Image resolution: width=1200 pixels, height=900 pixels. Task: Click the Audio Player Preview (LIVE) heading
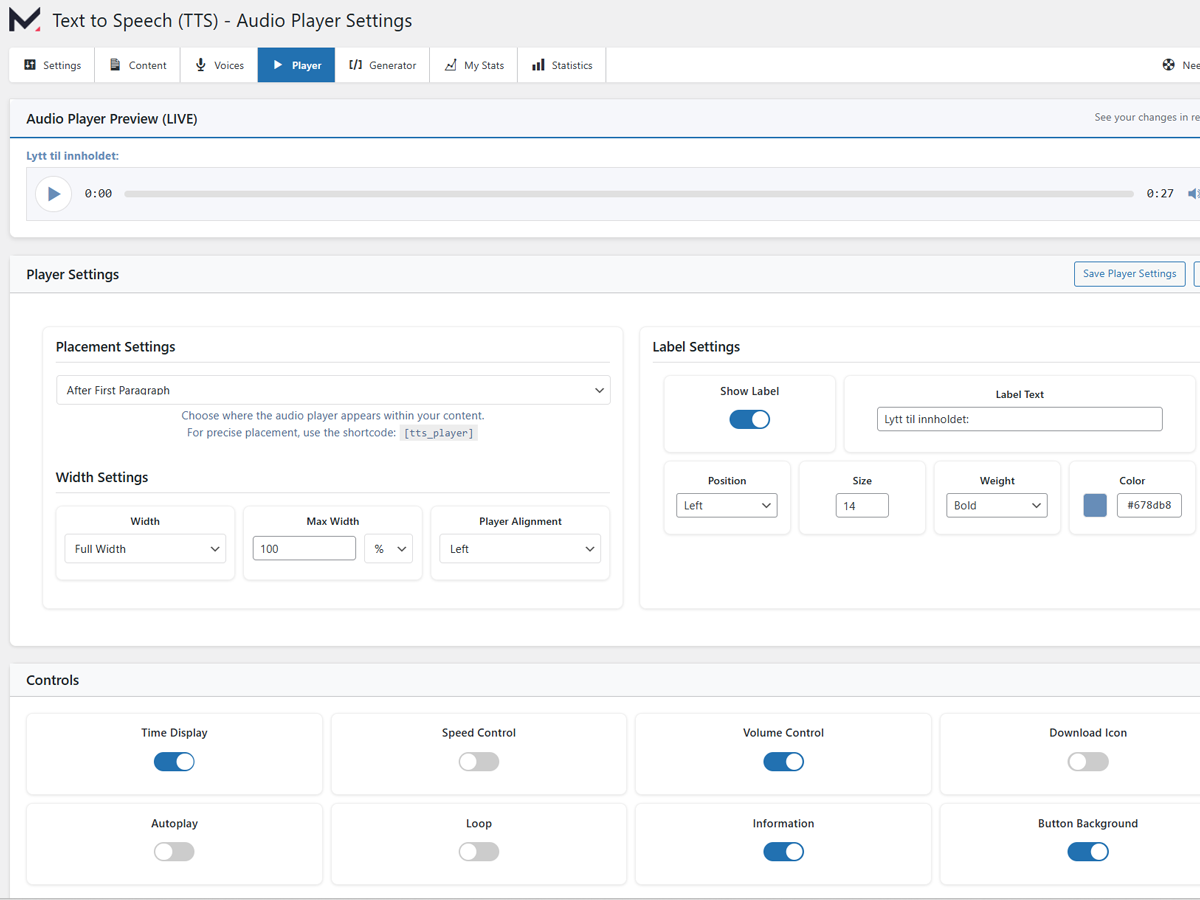[112, 119]
